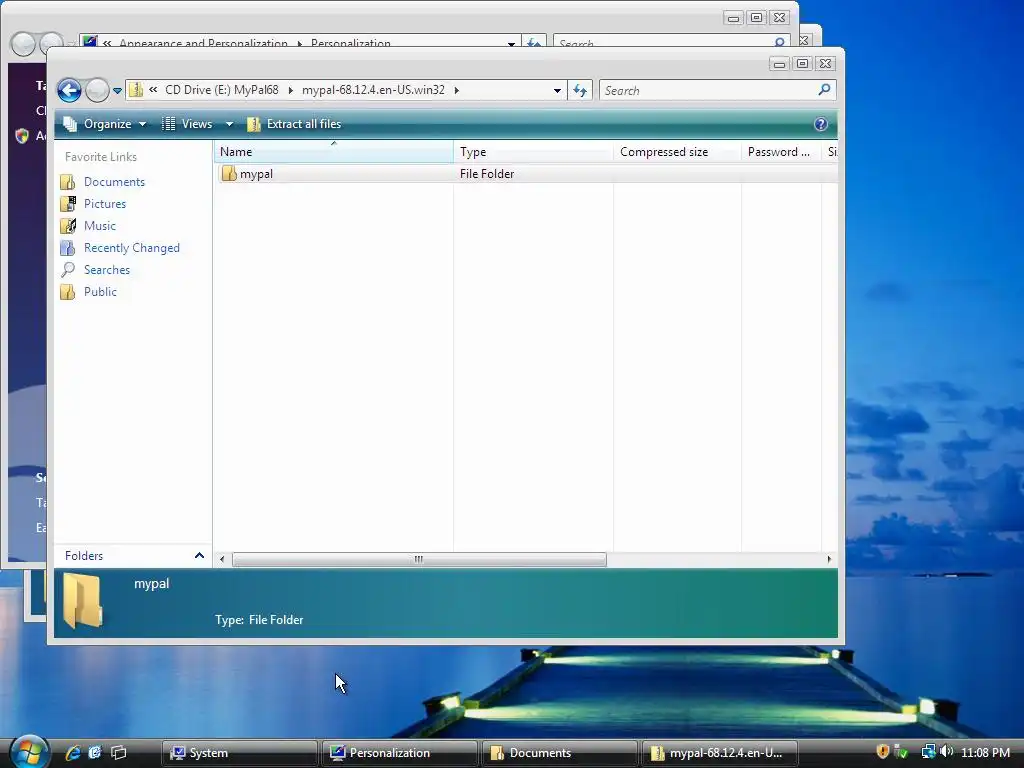Click scrollbar right arrow
Viewport: 1024px width, 768px height.
(829, 559)
